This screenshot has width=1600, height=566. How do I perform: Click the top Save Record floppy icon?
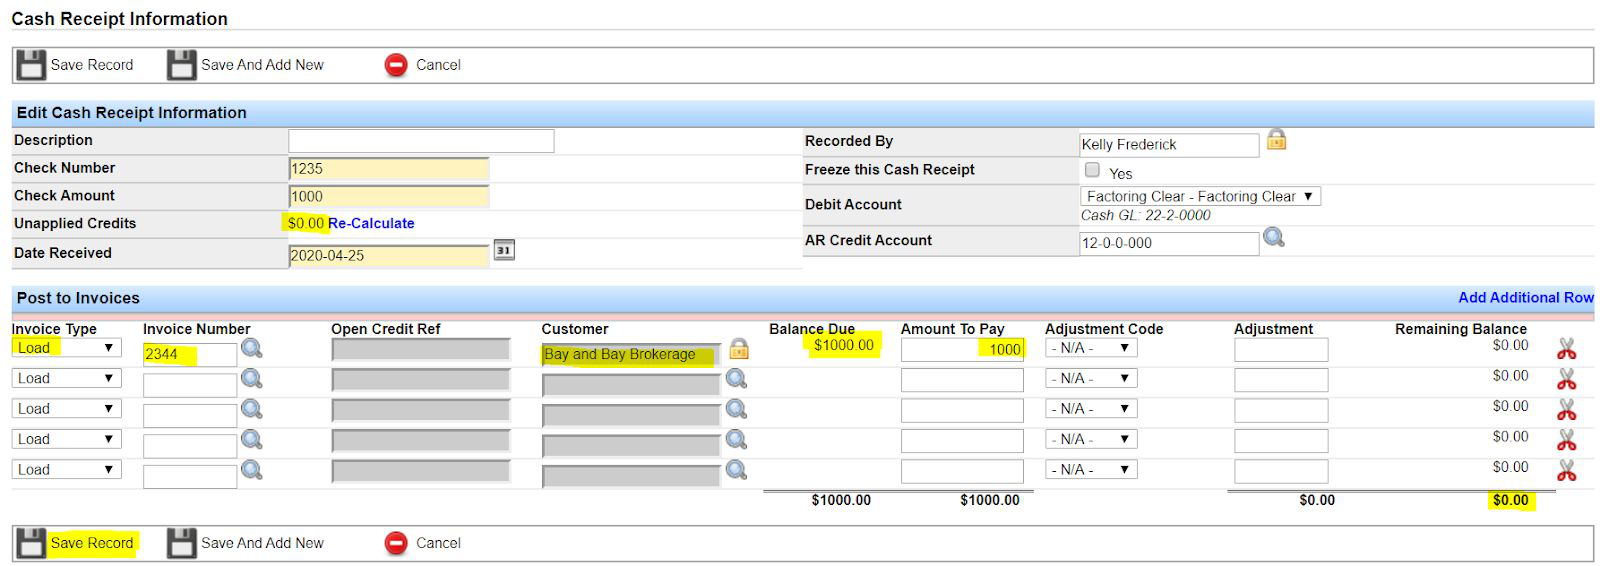[31, 65]
